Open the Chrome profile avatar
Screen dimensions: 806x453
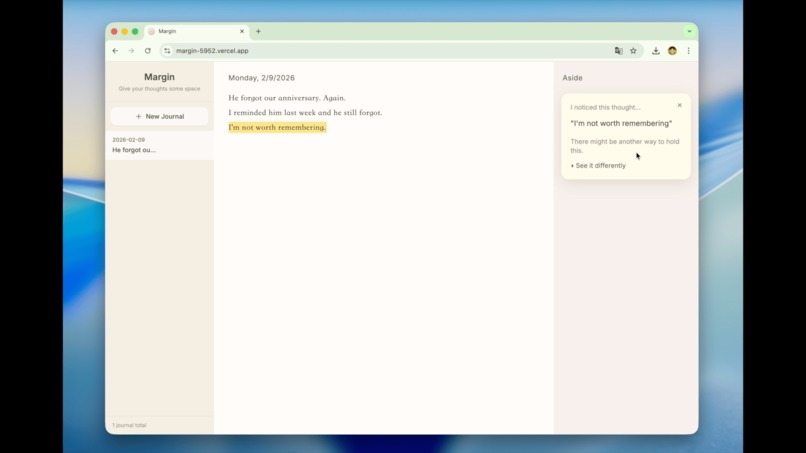click(x=672, y=51)
